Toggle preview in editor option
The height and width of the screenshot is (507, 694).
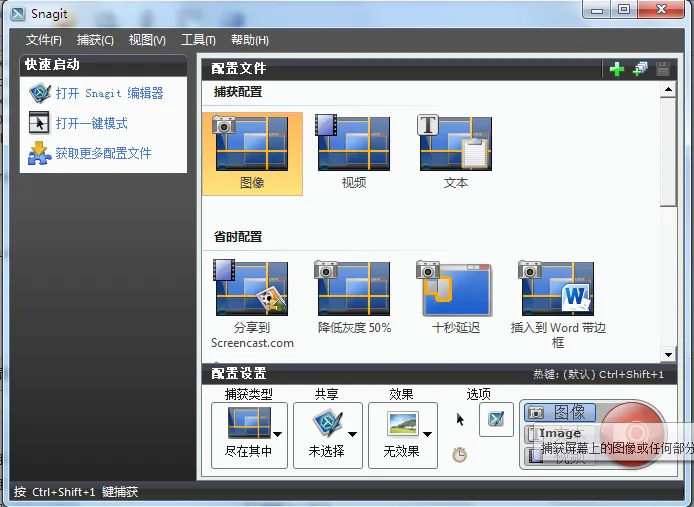click(496, 419)
